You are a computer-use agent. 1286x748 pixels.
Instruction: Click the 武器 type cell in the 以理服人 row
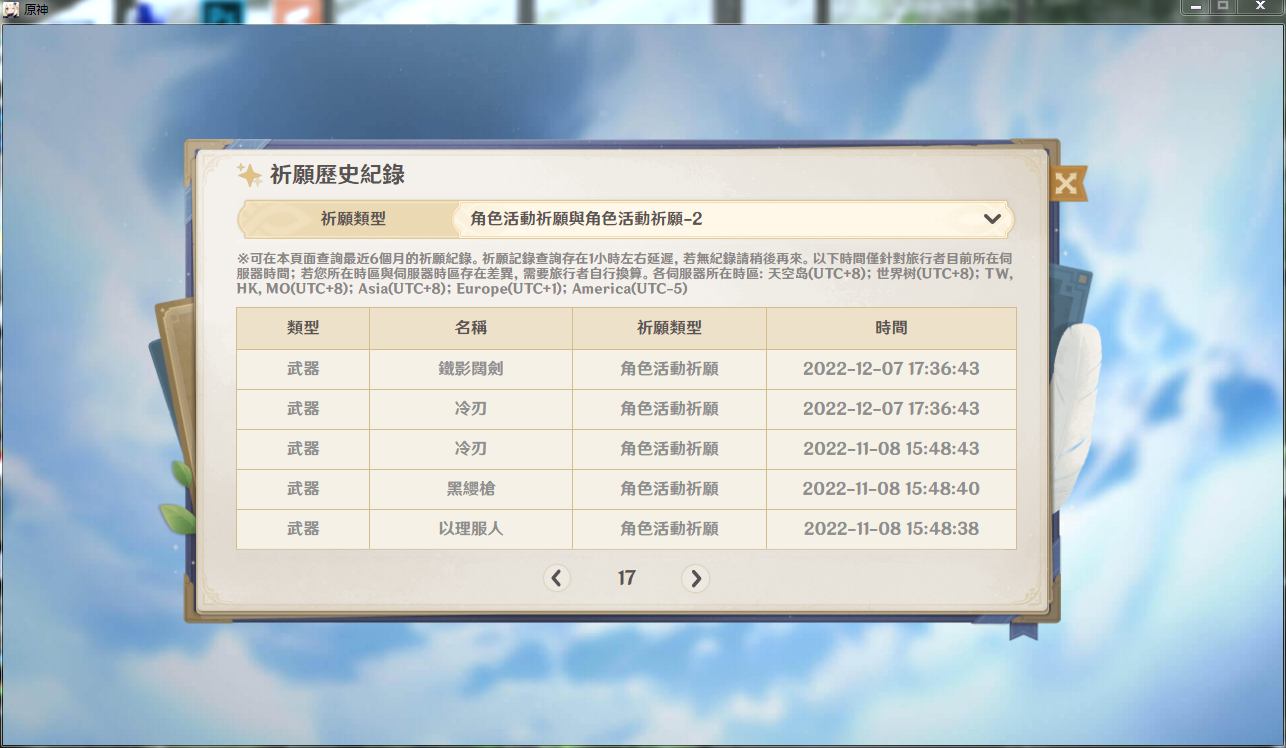[x=303, y=529]
